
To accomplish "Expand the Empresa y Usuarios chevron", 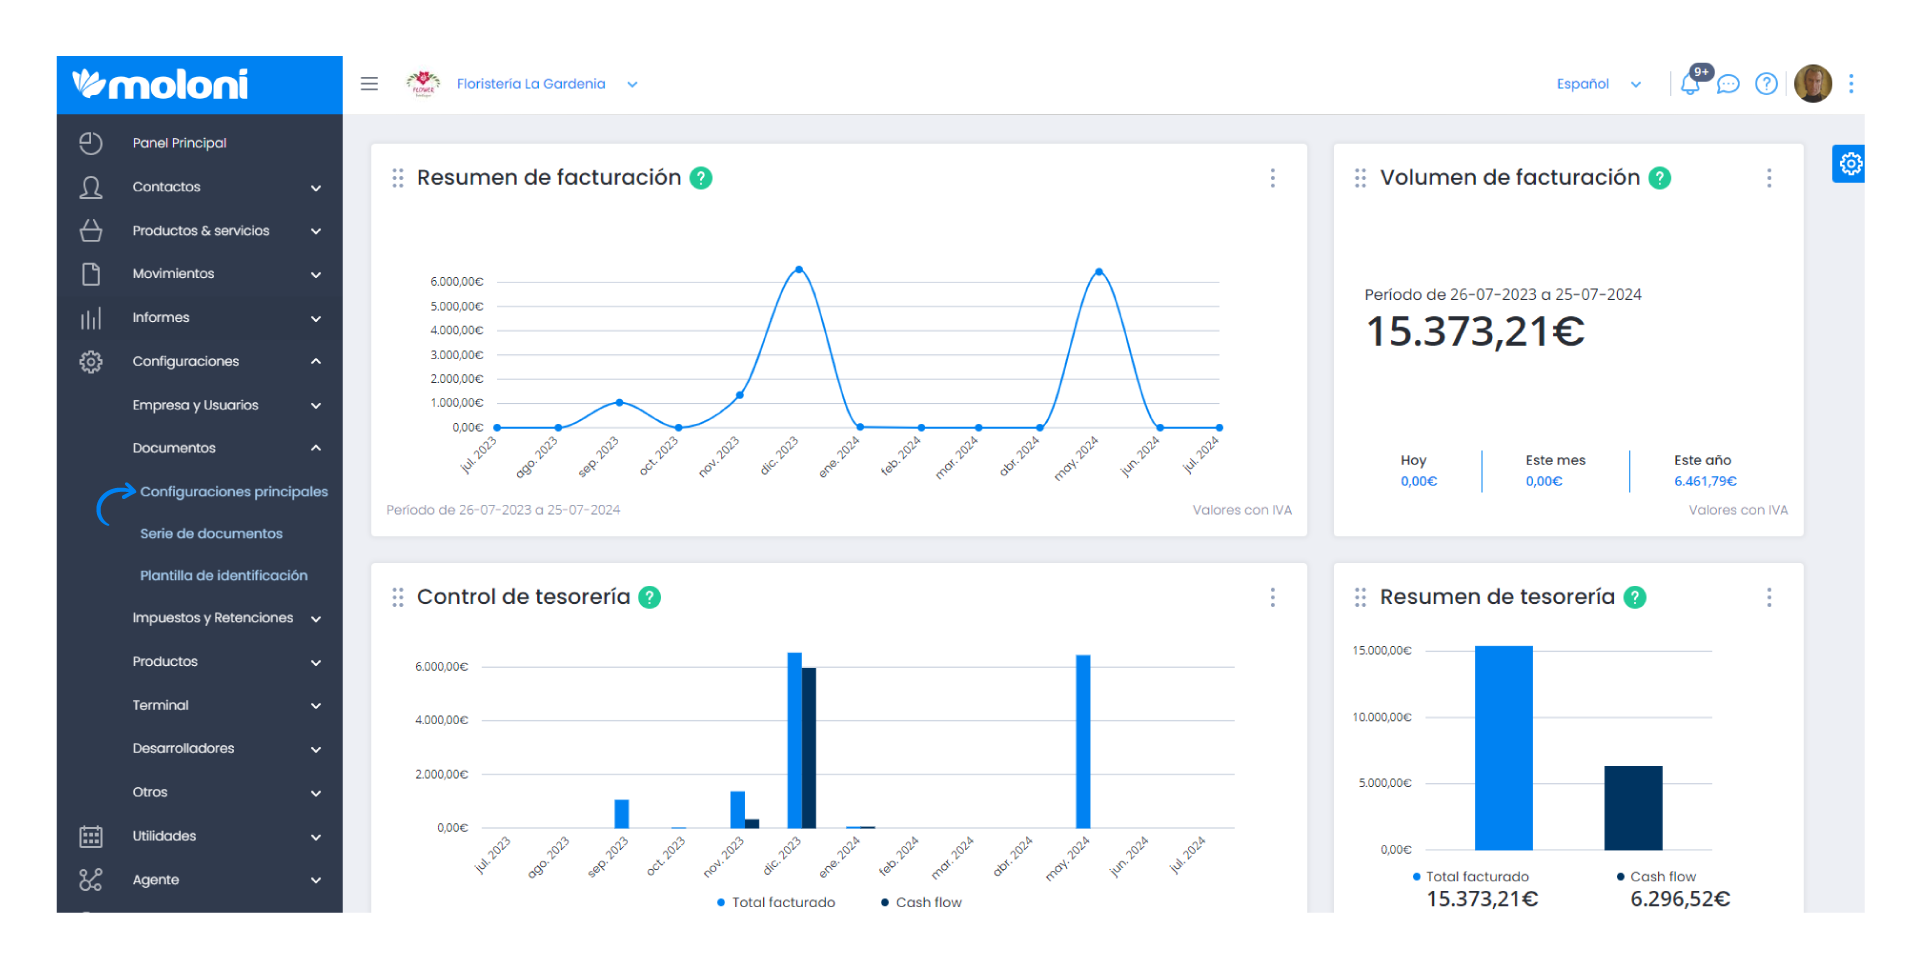I will pos(316,406).
